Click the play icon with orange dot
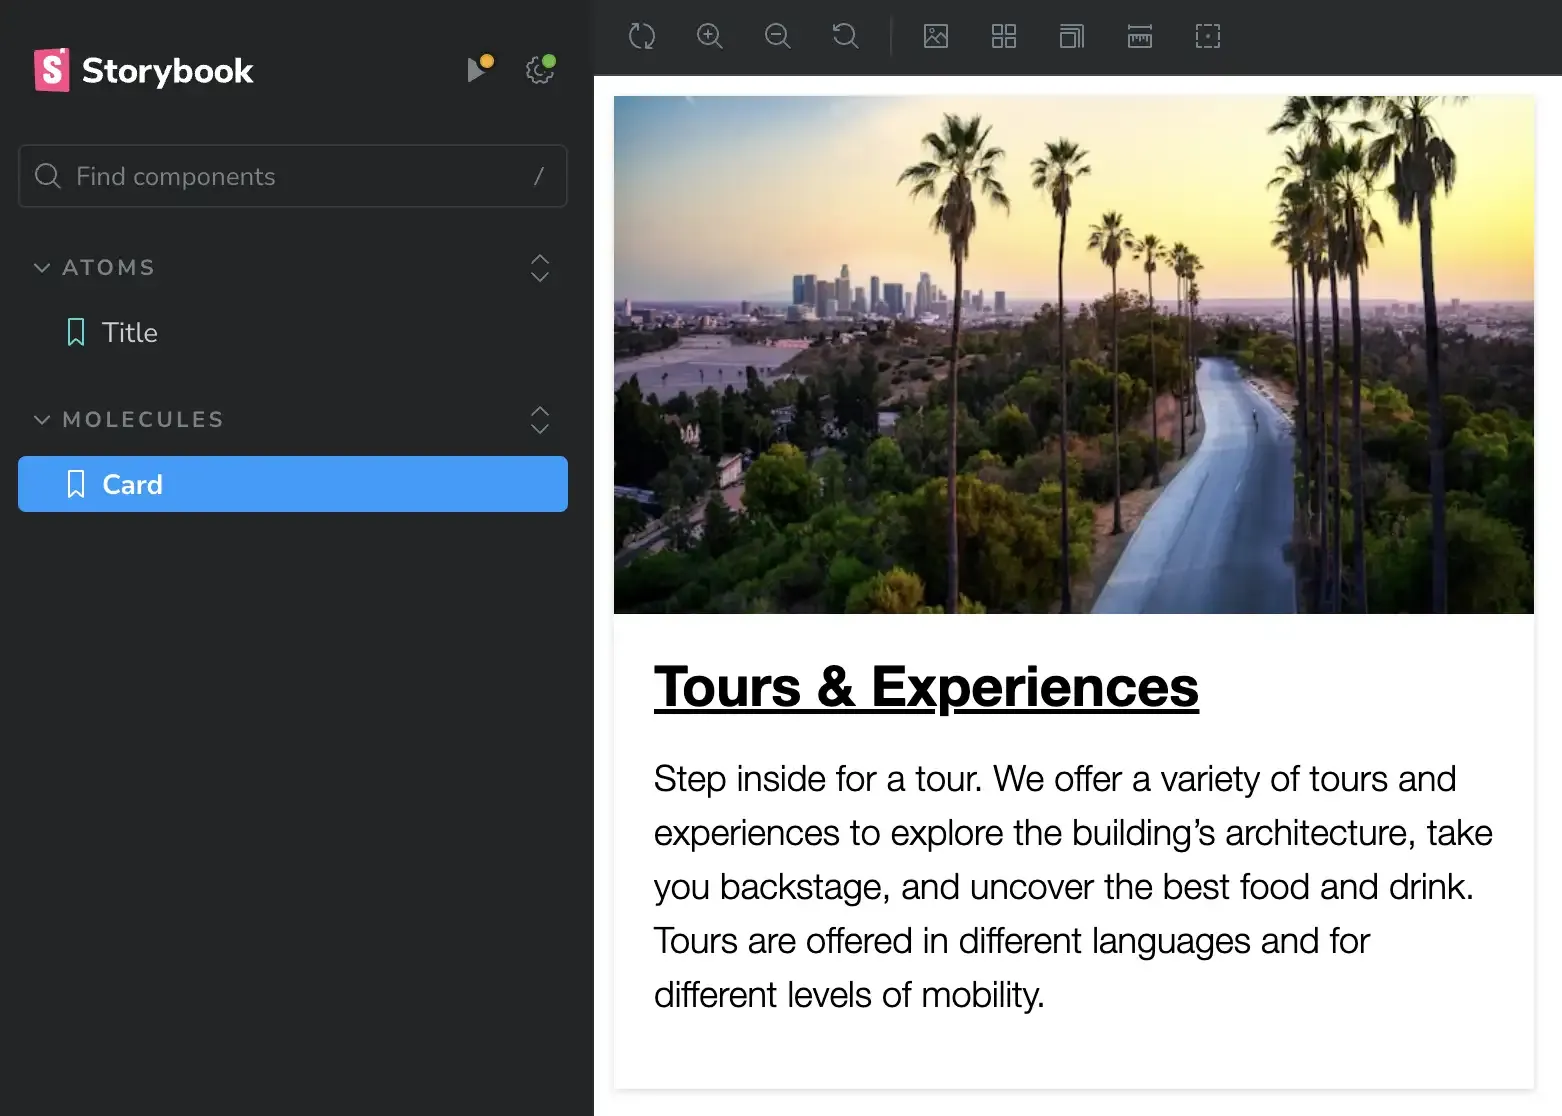1562x1116 pixels. [x=477, y=70]
